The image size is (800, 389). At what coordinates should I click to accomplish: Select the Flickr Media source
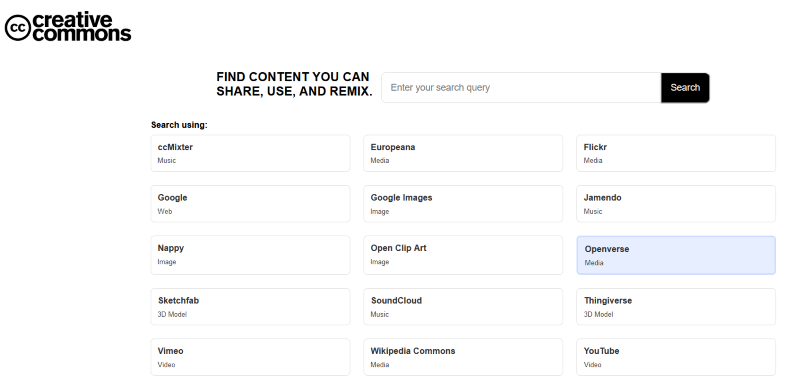point(676,153)
